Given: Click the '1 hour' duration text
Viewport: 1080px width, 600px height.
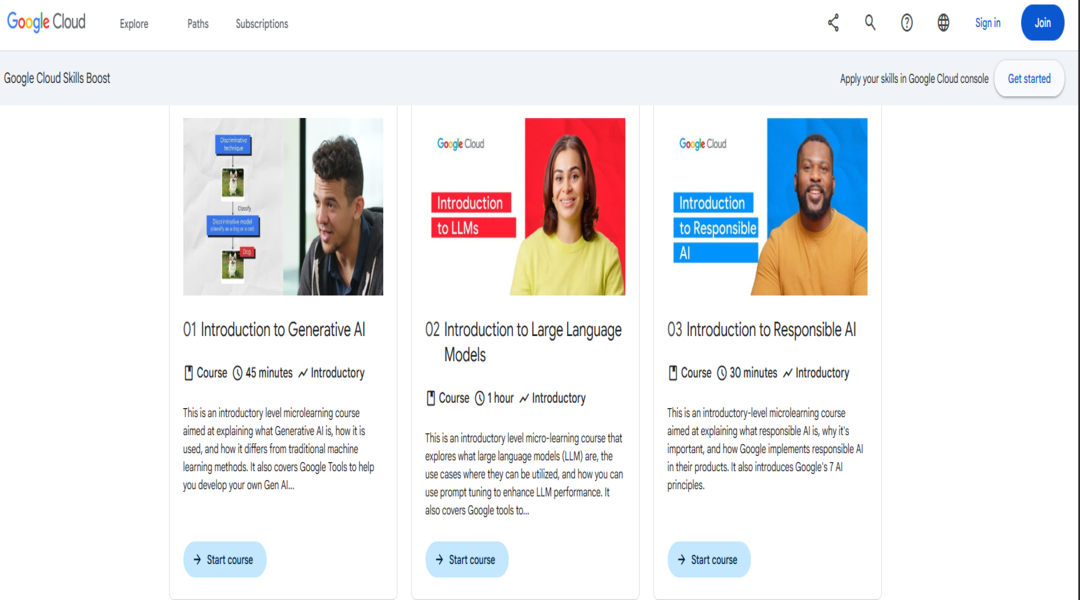Looking at the screenshot, I should 501,398.
